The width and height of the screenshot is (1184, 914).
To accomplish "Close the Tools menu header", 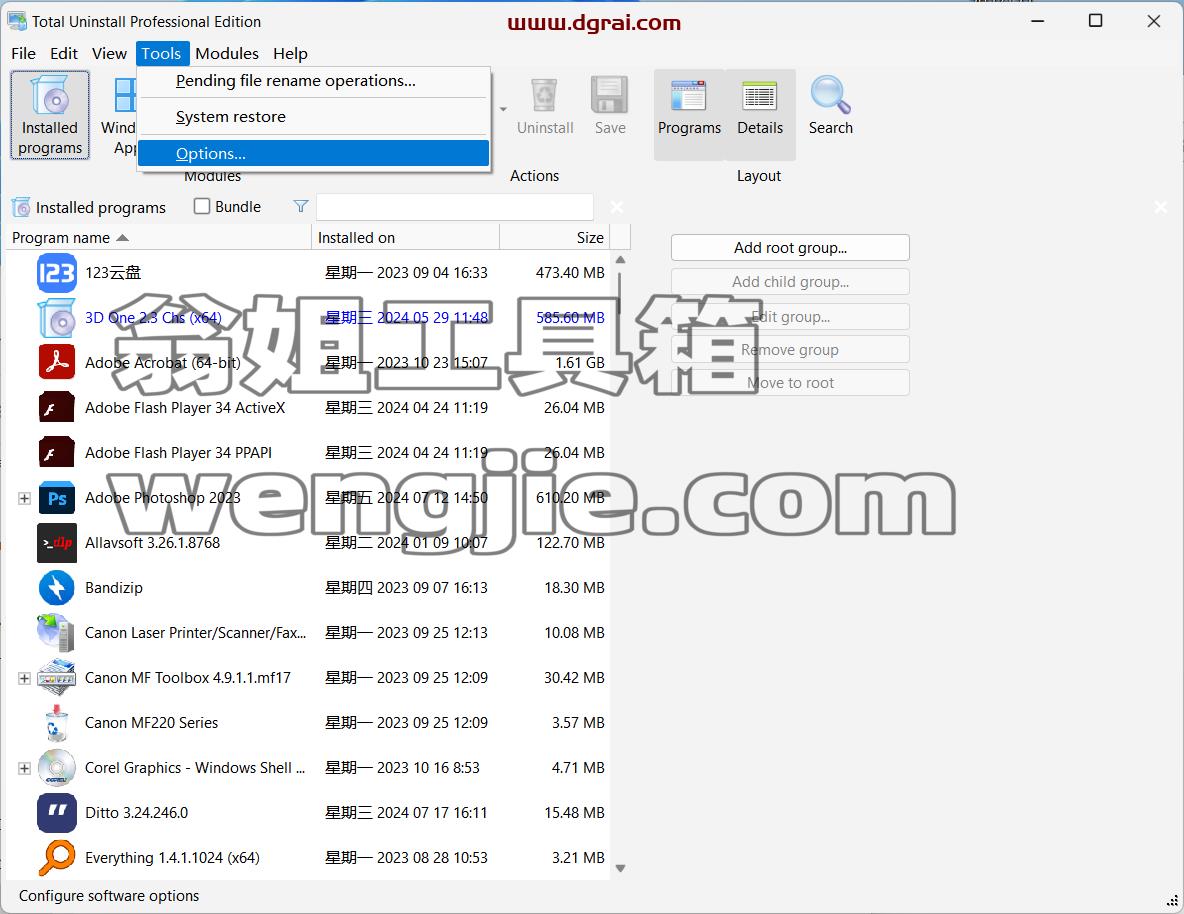I will coord(162,54).
